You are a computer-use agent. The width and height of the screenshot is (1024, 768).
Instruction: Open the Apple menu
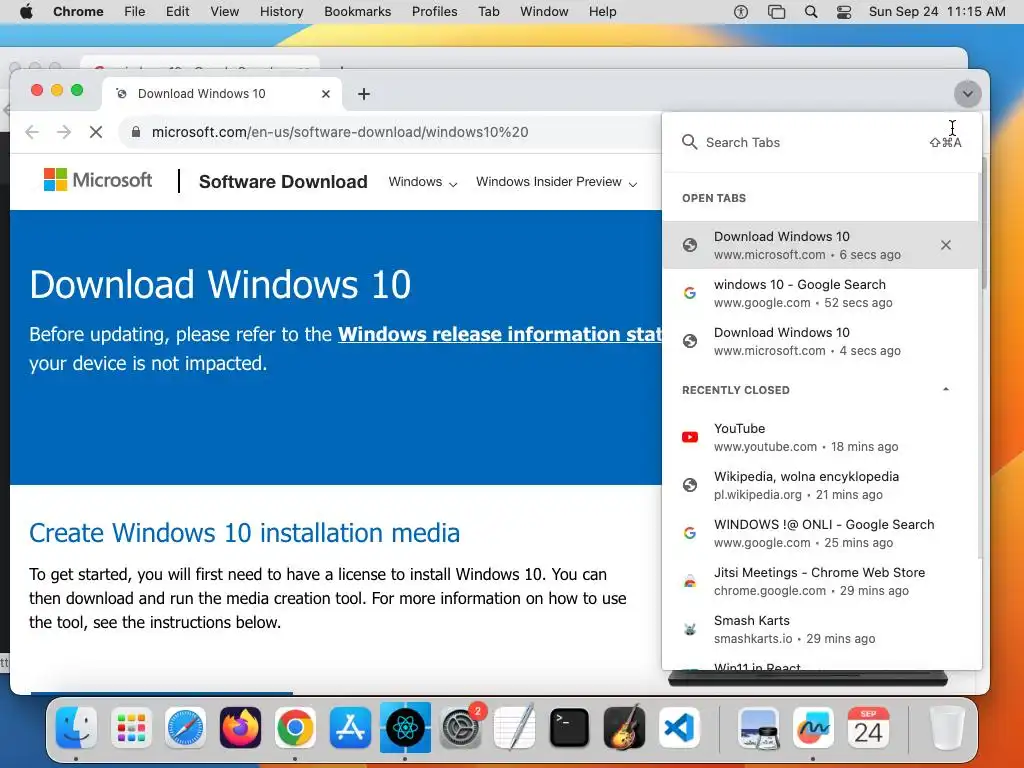click(26, 11)
